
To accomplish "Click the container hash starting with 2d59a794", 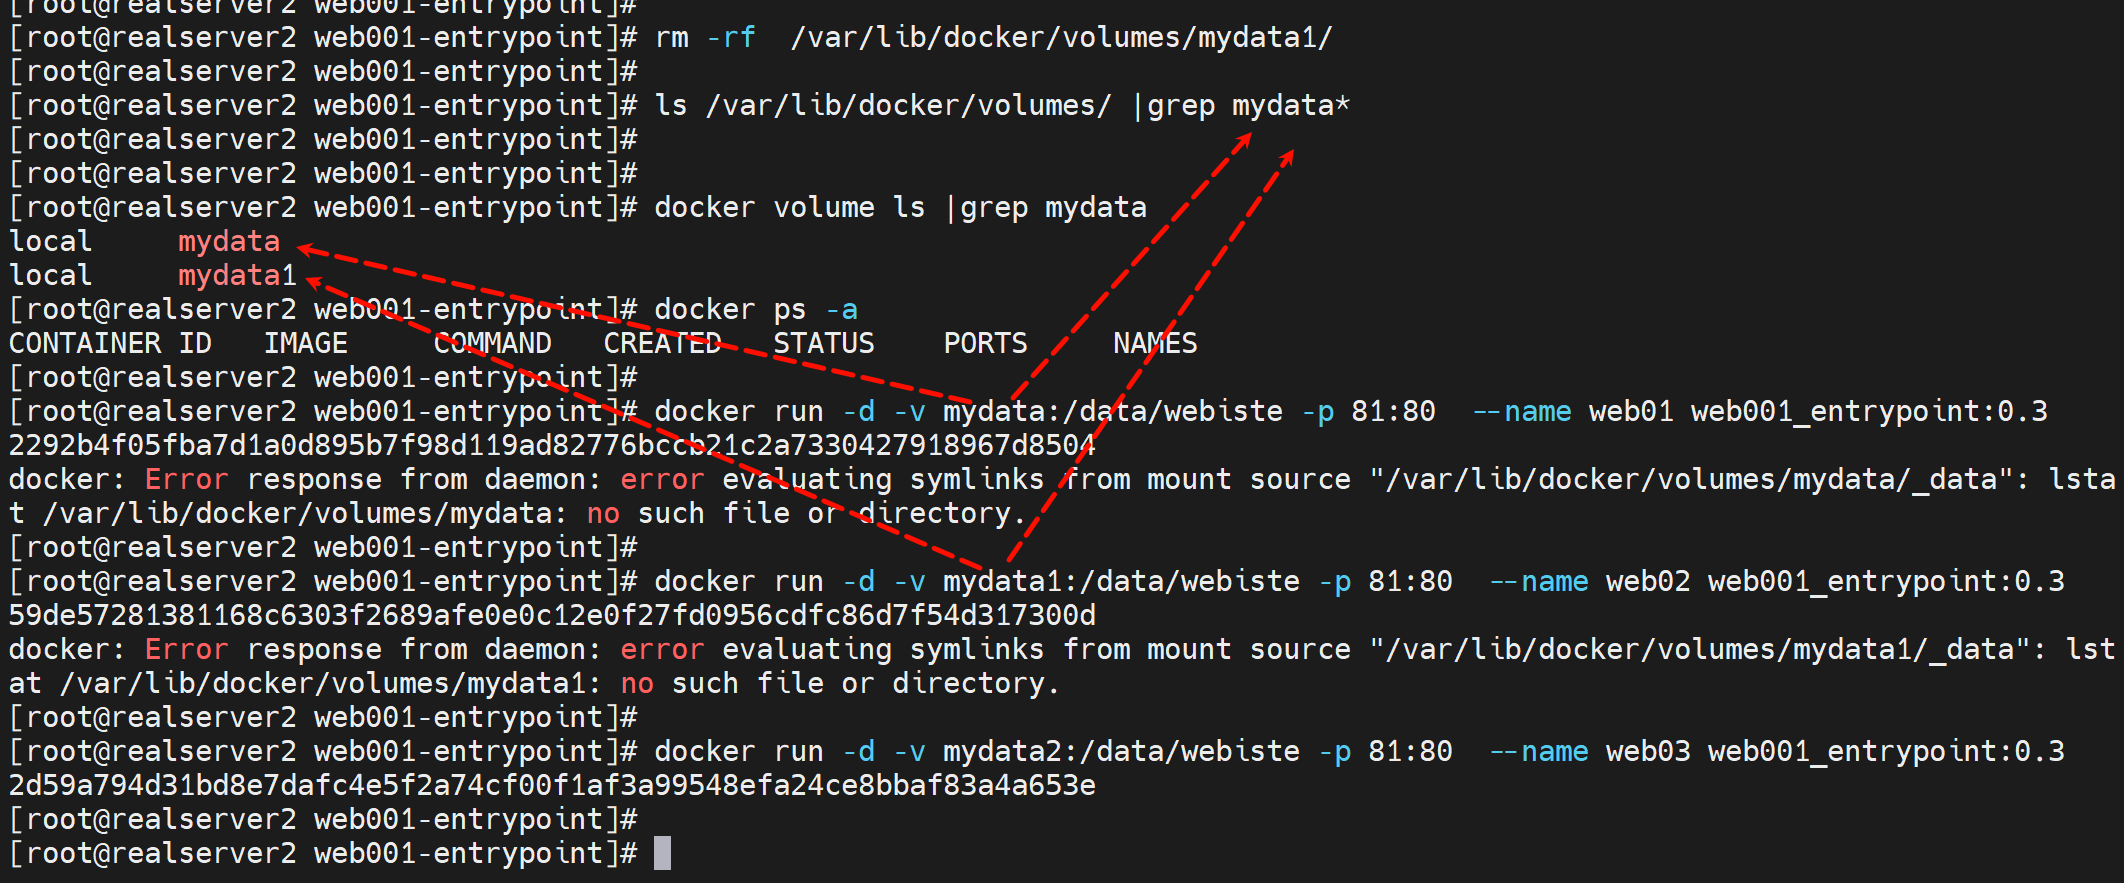I will [552, 786].
